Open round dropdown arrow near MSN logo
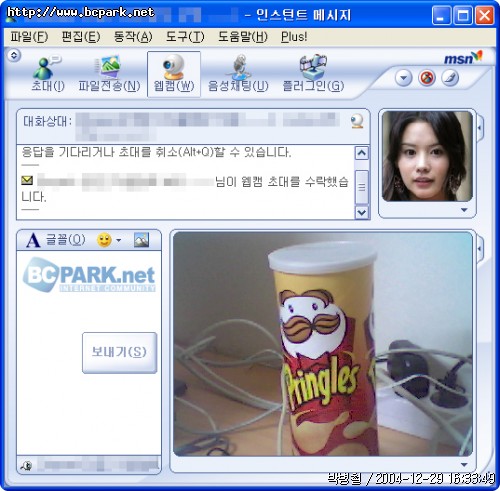The height and width of the screenshot is (491, 500). tap(404, 78)
